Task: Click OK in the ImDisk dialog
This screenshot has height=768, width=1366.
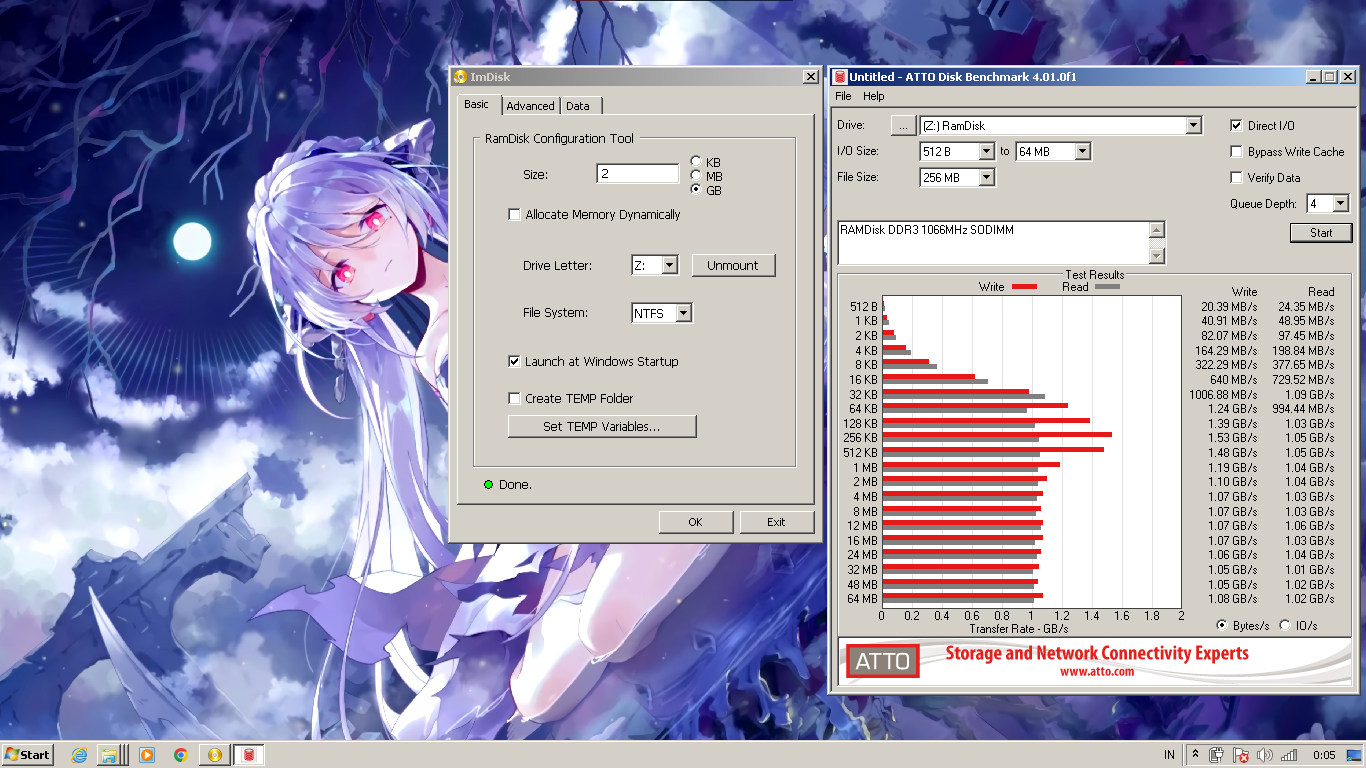Action: click(x=695, y=522)
